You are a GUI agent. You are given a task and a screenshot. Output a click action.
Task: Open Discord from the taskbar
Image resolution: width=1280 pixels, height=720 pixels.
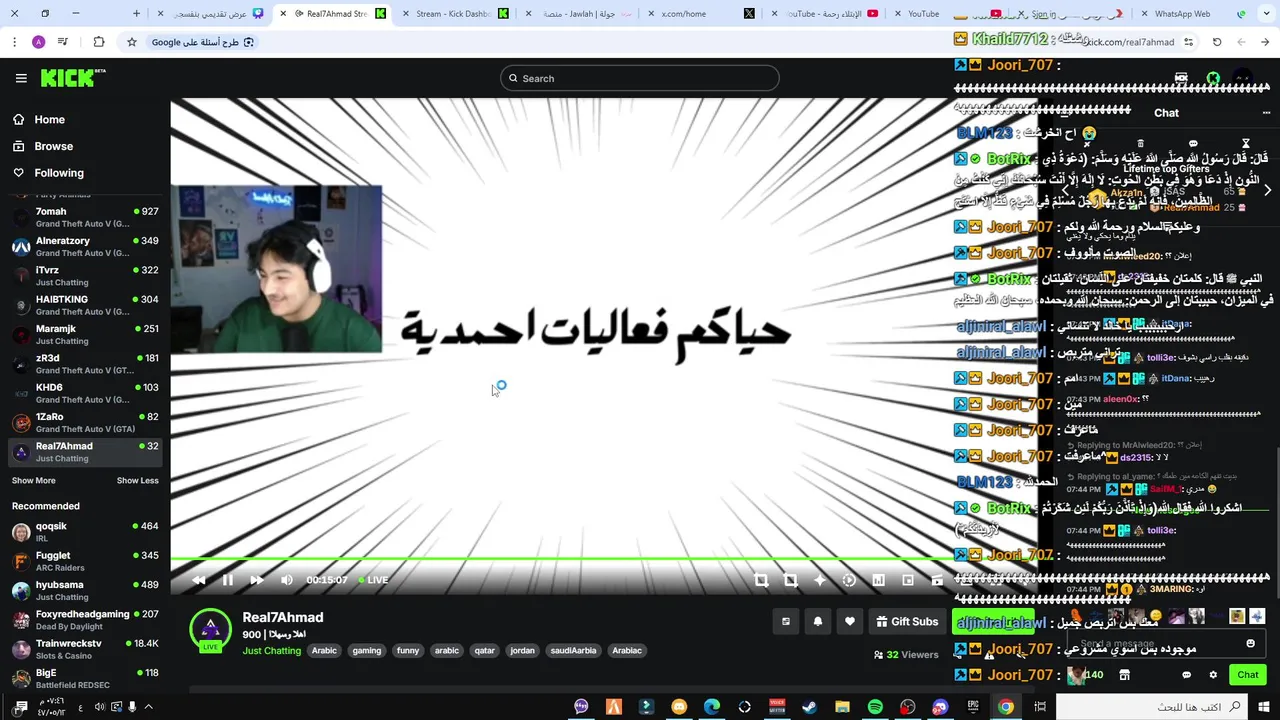click(x=940, y=707)
